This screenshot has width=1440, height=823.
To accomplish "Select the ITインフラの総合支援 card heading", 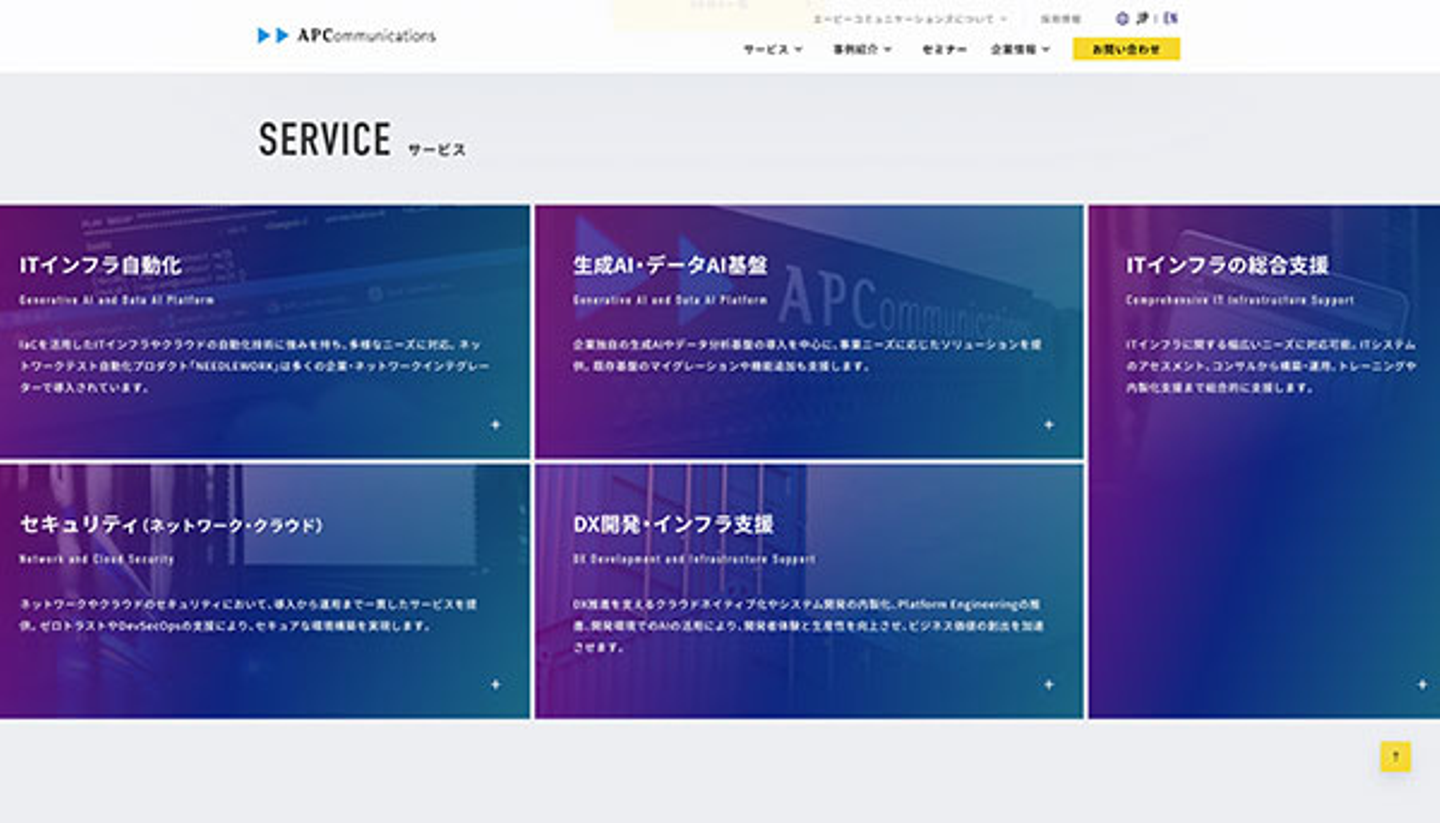I will tap(1227, 265).
